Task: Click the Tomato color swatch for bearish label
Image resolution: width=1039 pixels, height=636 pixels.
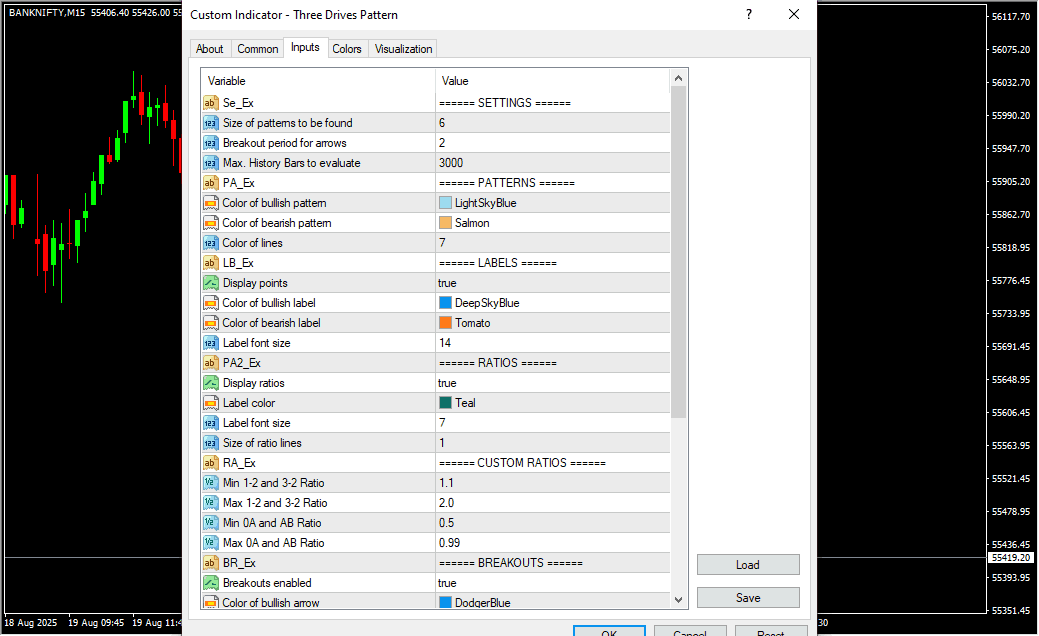Action: point(446,323)
